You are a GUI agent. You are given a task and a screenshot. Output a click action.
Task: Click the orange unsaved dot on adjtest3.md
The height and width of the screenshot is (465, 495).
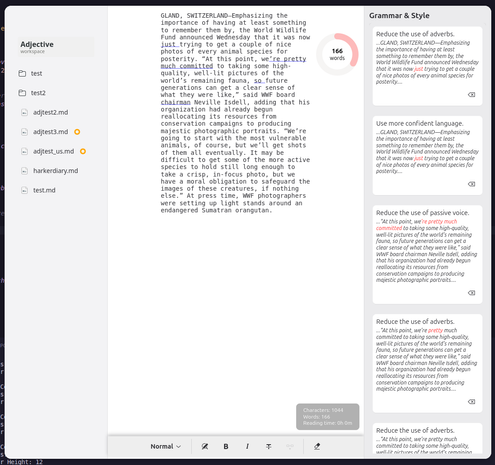click(77, 132)
